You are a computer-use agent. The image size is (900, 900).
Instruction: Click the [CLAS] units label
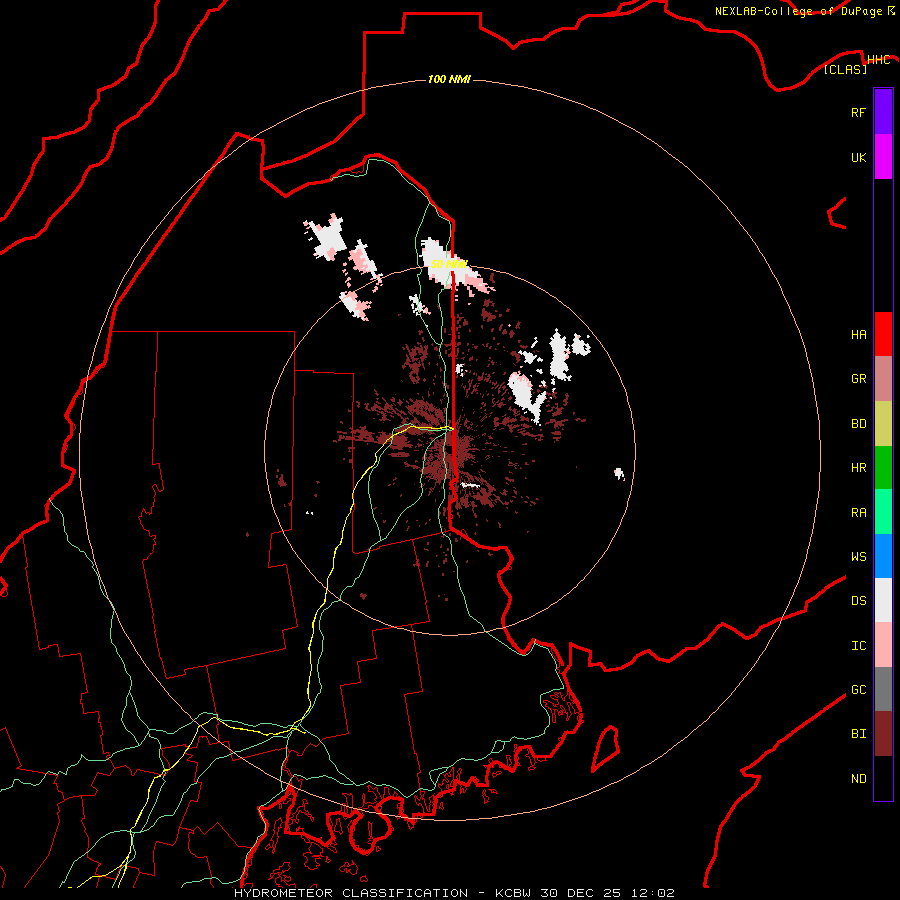[845, 69]
